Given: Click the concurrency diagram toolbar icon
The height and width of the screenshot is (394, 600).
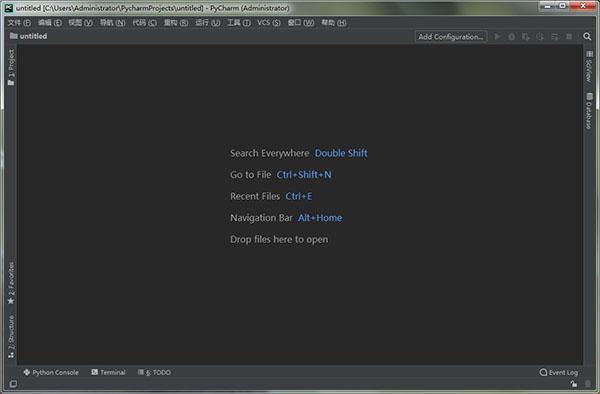Looking at the screenshot, I should (x=554, y=37).
